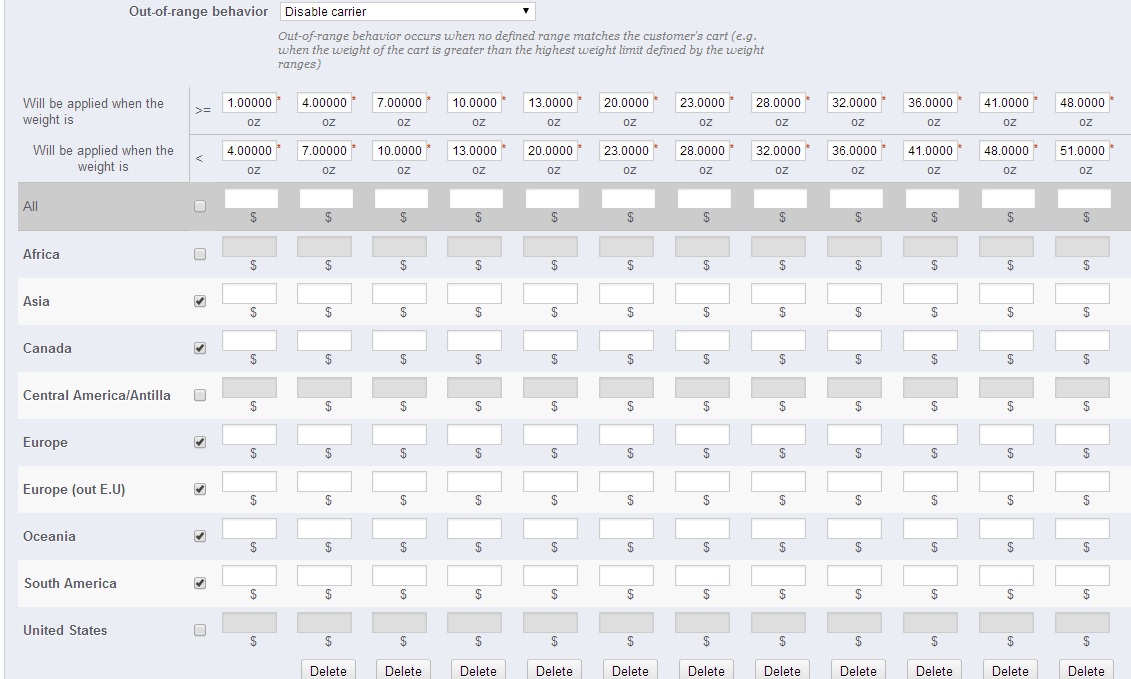
Task: Edit the lower weight bound 48.0000 field
Action: pyautogui.click(x=1082, y=102)
